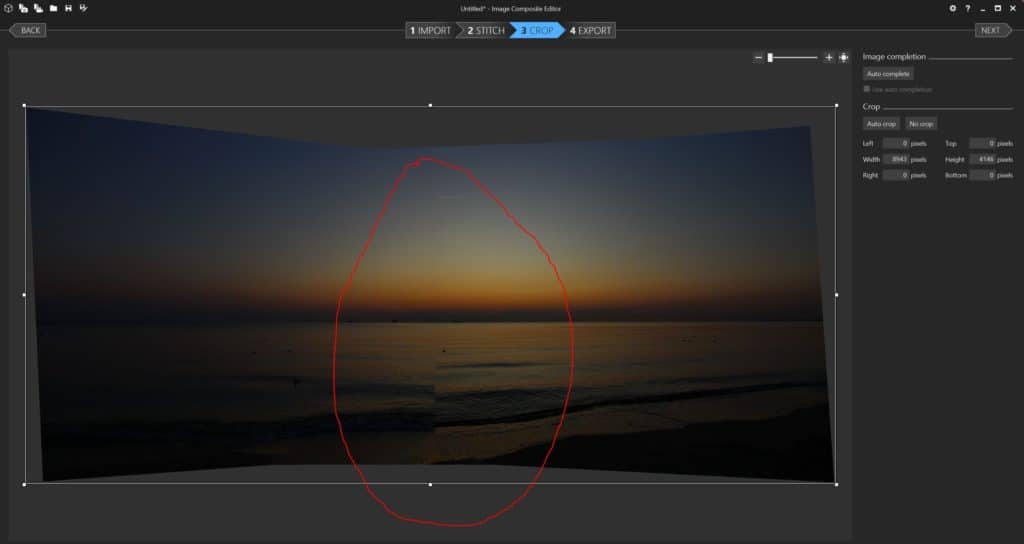
Task: Click the fit-to-window zoom icon
Action: click(x=843, y=58)
